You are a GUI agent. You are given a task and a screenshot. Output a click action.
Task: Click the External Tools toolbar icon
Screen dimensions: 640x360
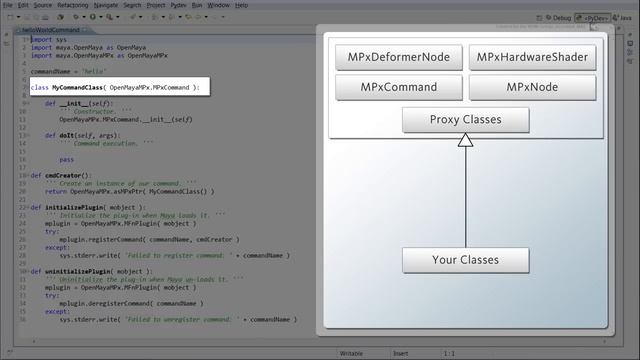pyautogui.click(x=109, y=17)
